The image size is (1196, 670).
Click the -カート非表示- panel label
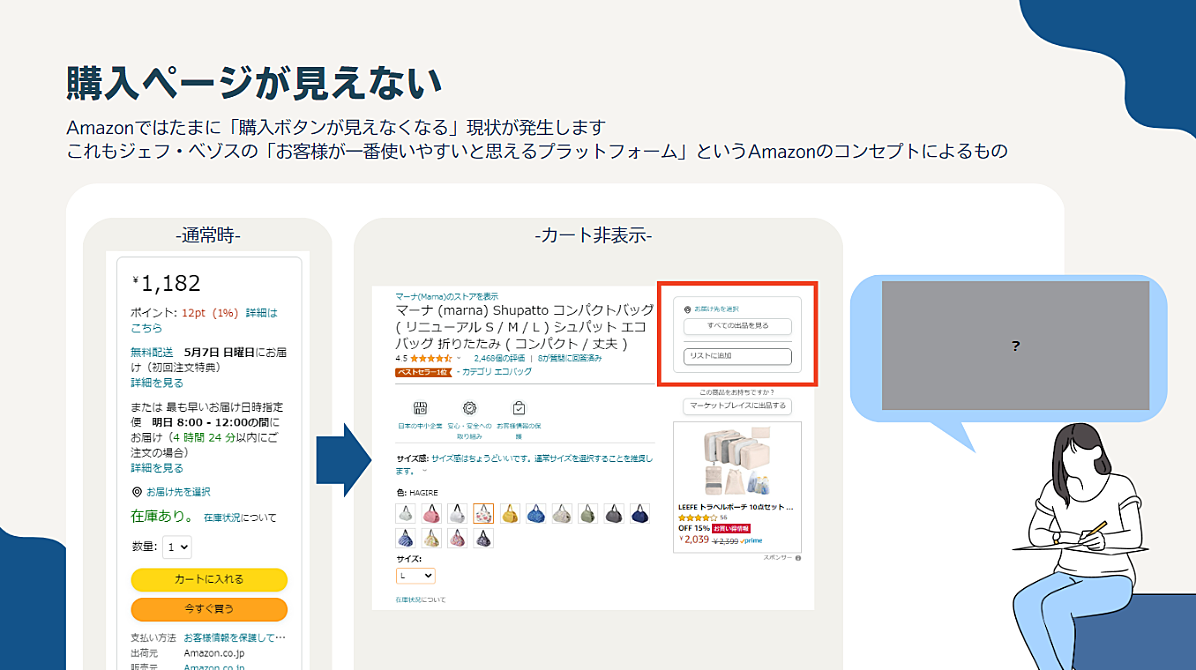(593, 236)
